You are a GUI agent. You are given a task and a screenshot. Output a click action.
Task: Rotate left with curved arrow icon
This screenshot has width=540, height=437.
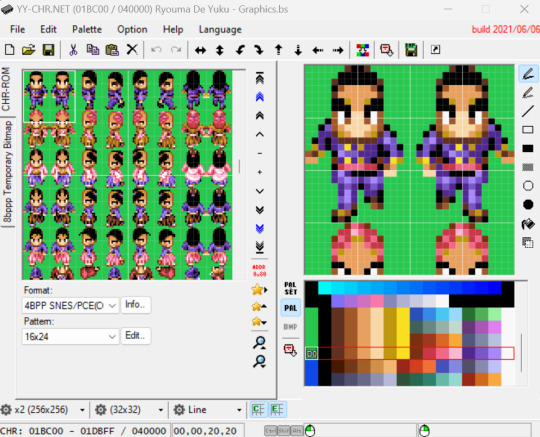[x=240, y=50]
